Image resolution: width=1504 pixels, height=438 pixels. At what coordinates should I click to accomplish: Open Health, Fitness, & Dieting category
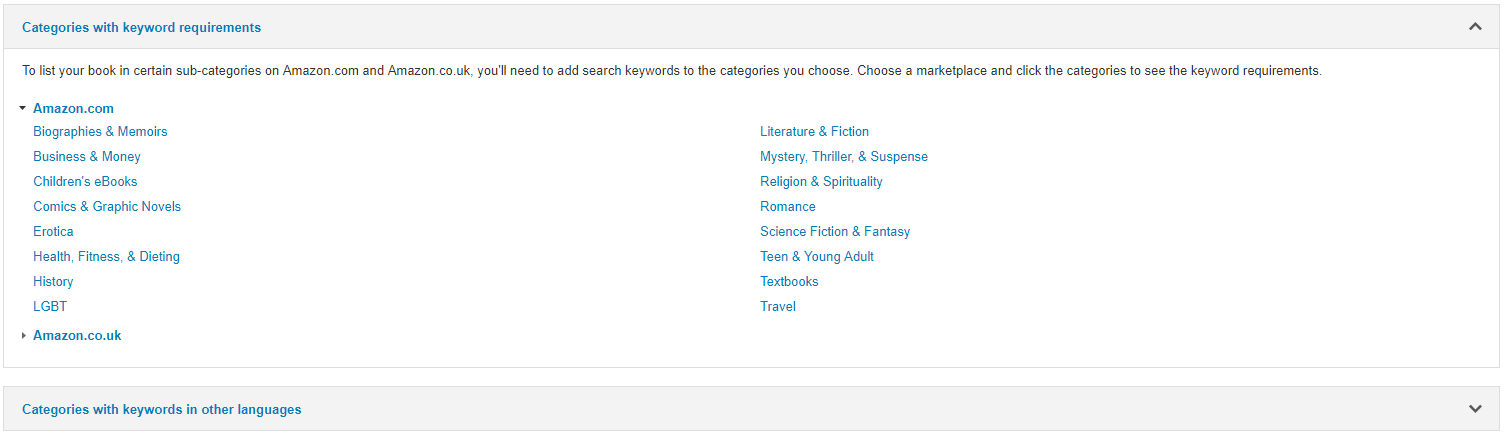(106, 257)
